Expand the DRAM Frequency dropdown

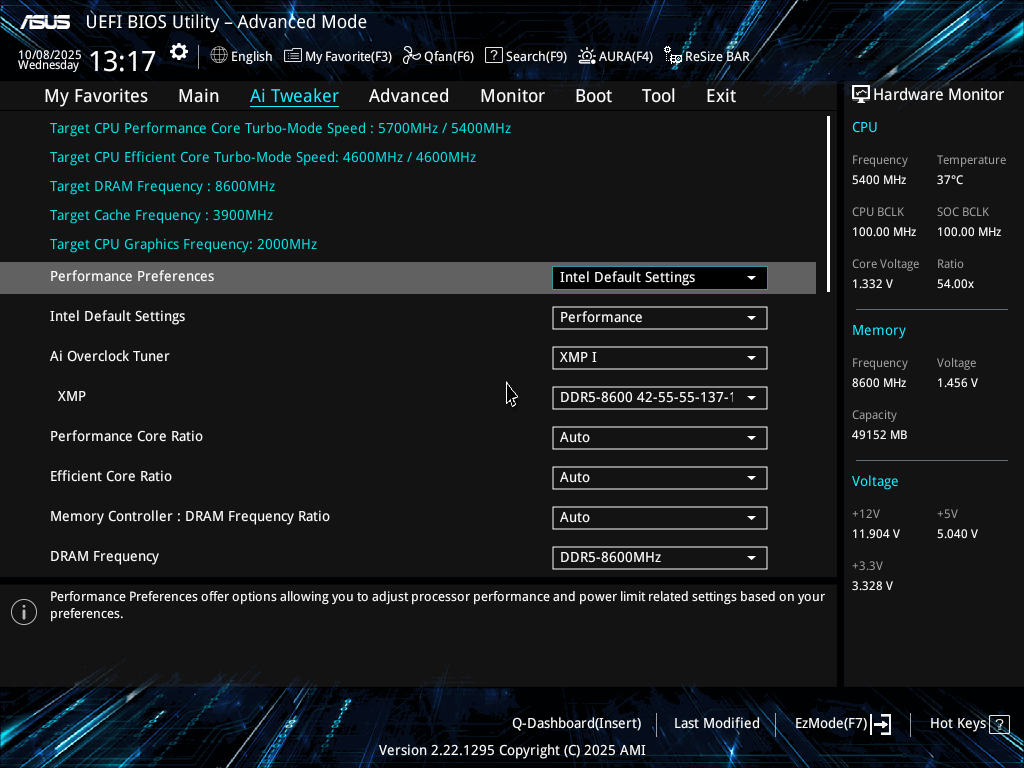tap(659, 558)
